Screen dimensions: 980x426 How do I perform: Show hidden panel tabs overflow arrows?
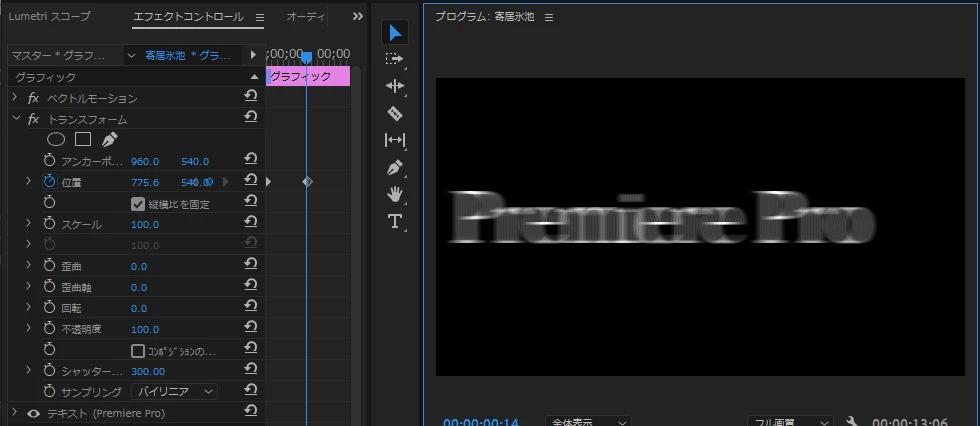(x=358, y=17)
